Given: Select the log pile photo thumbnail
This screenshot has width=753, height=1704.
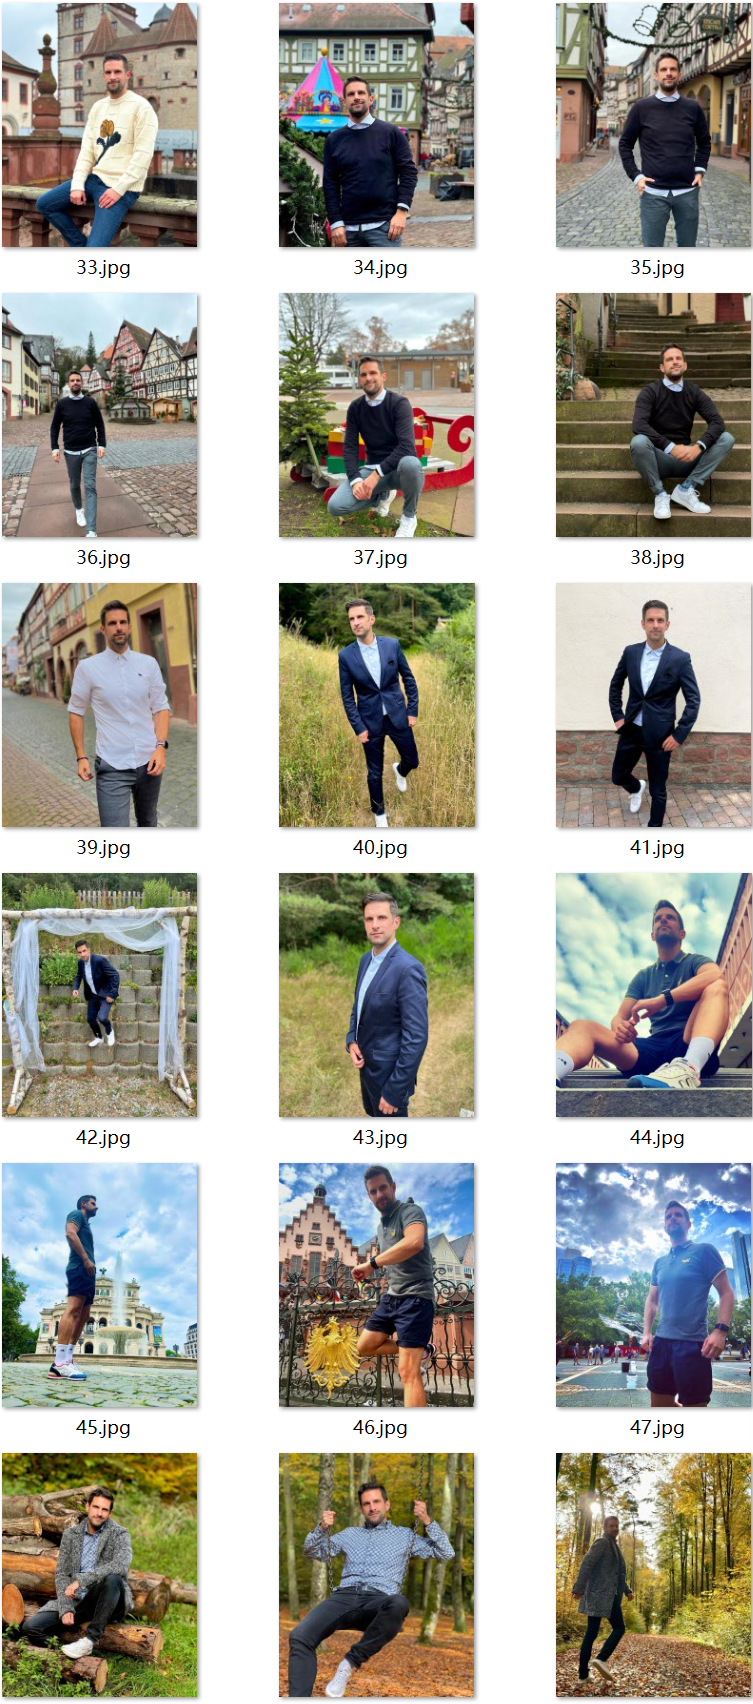Looking at the screenshot, I should [x=100, y=1575].
